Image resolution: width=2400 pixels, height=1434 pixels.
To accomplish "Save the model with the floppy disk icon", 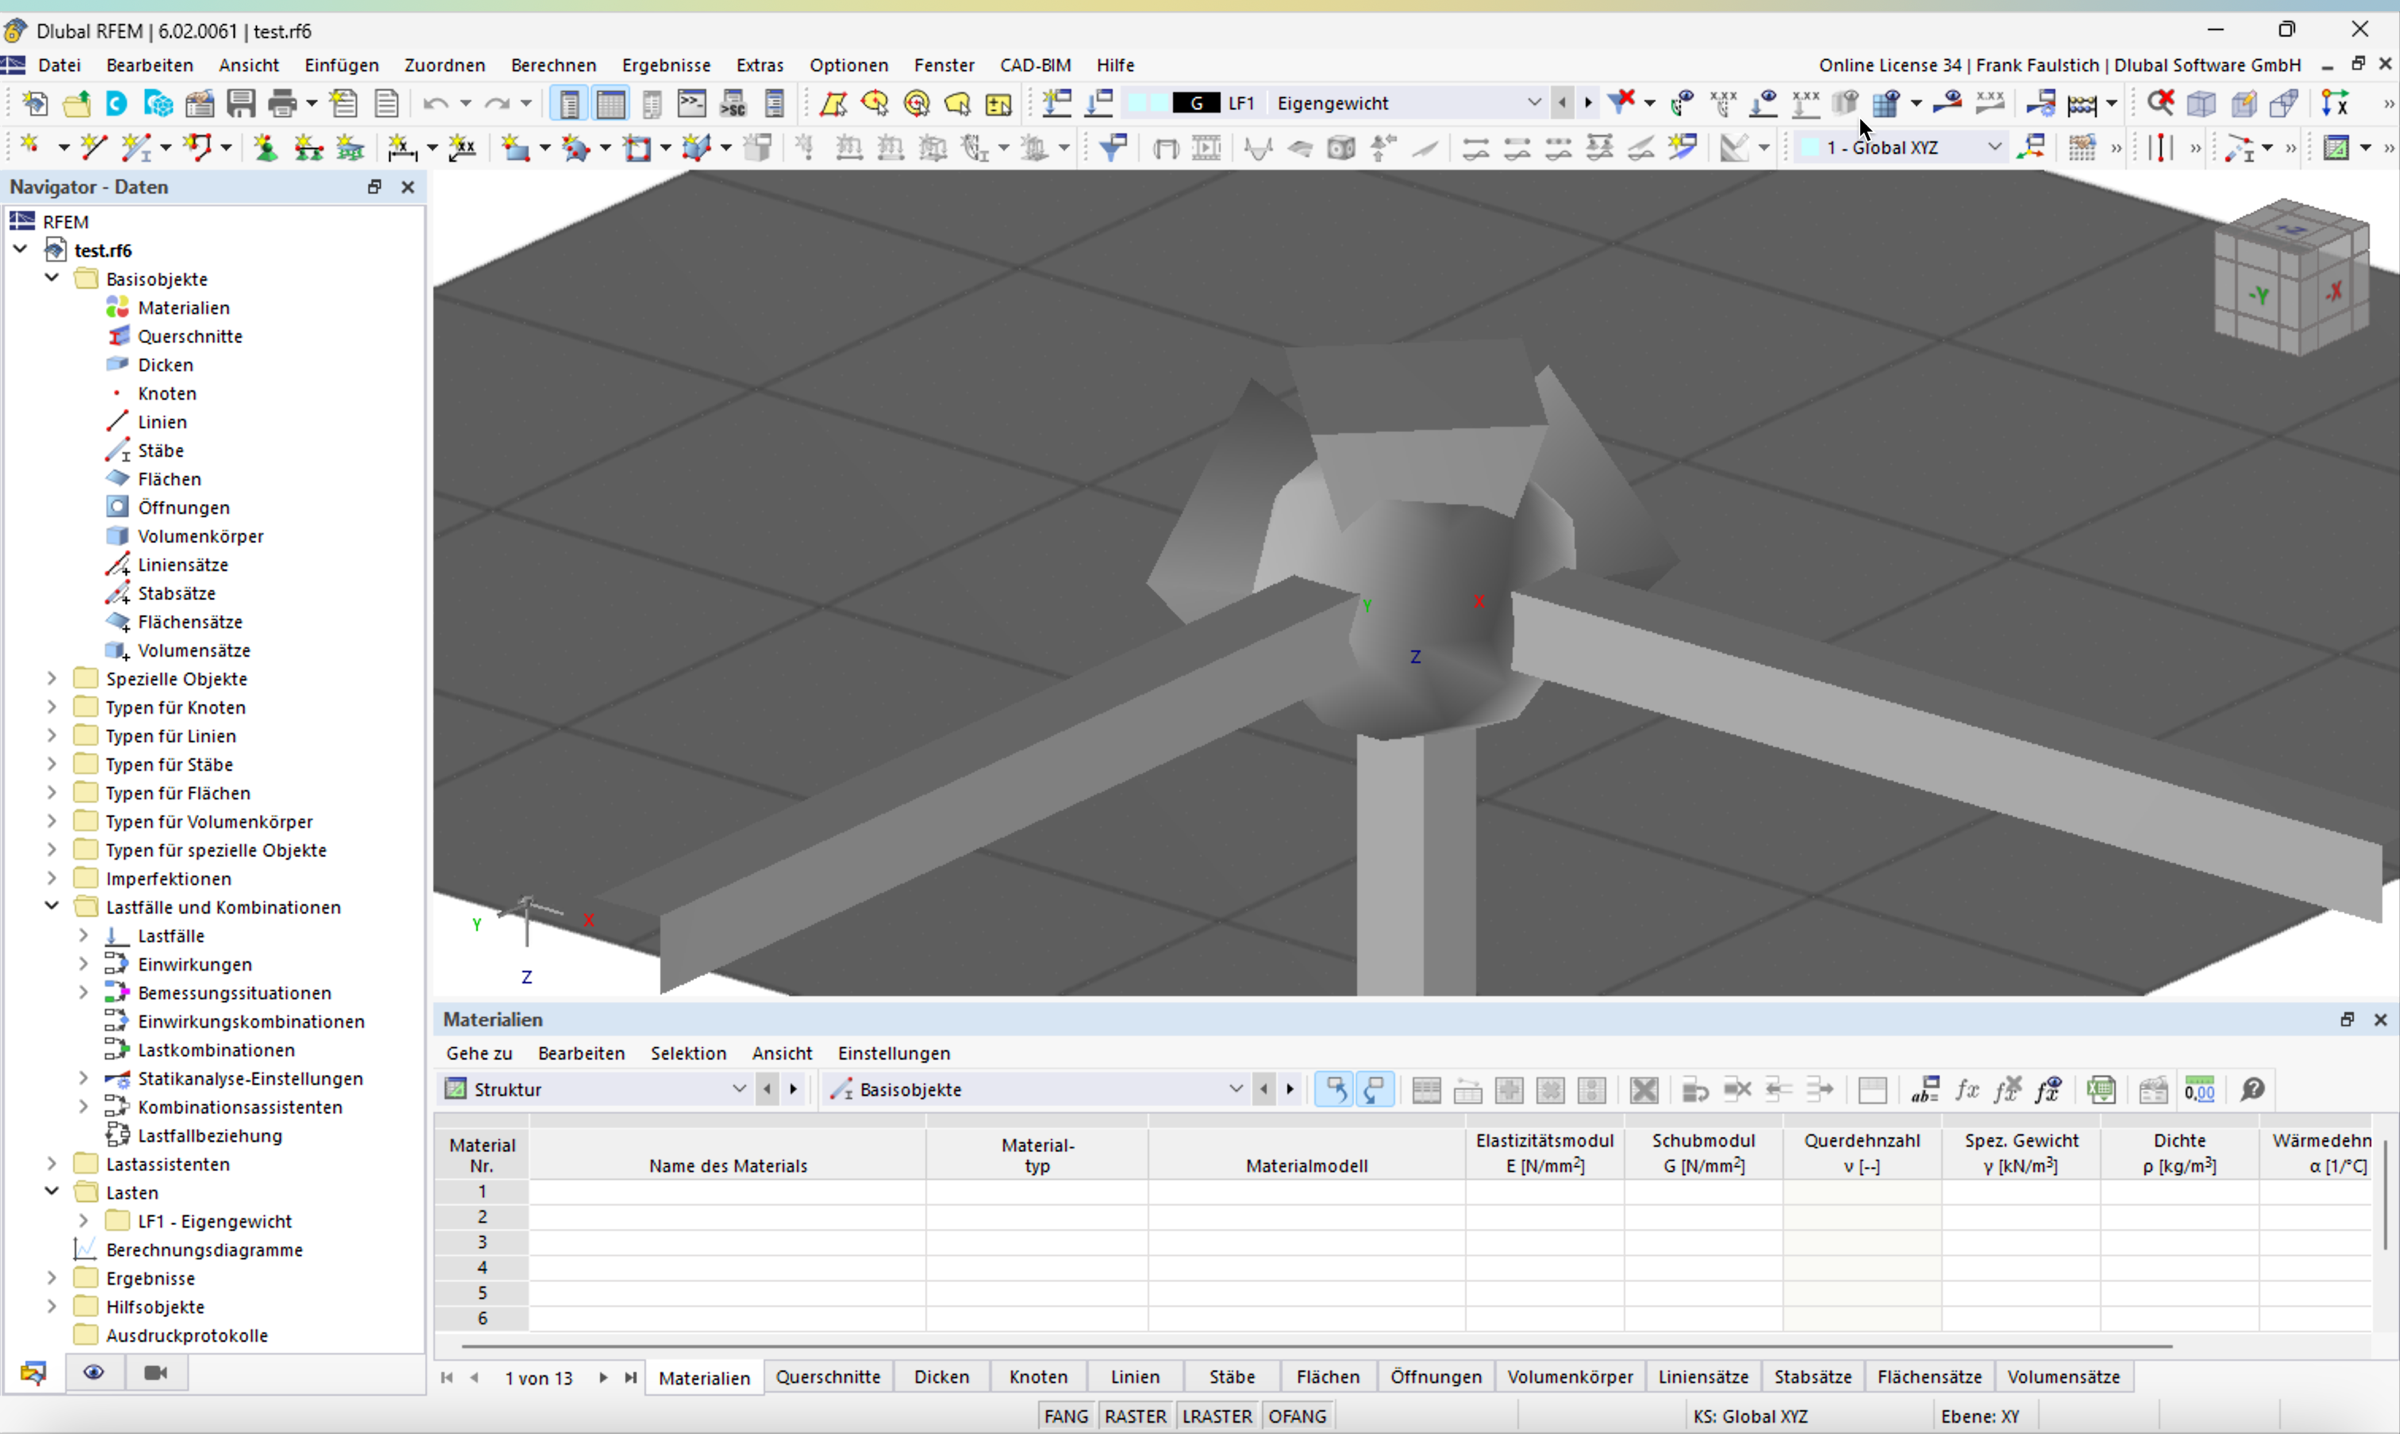I will click(241, 103).
